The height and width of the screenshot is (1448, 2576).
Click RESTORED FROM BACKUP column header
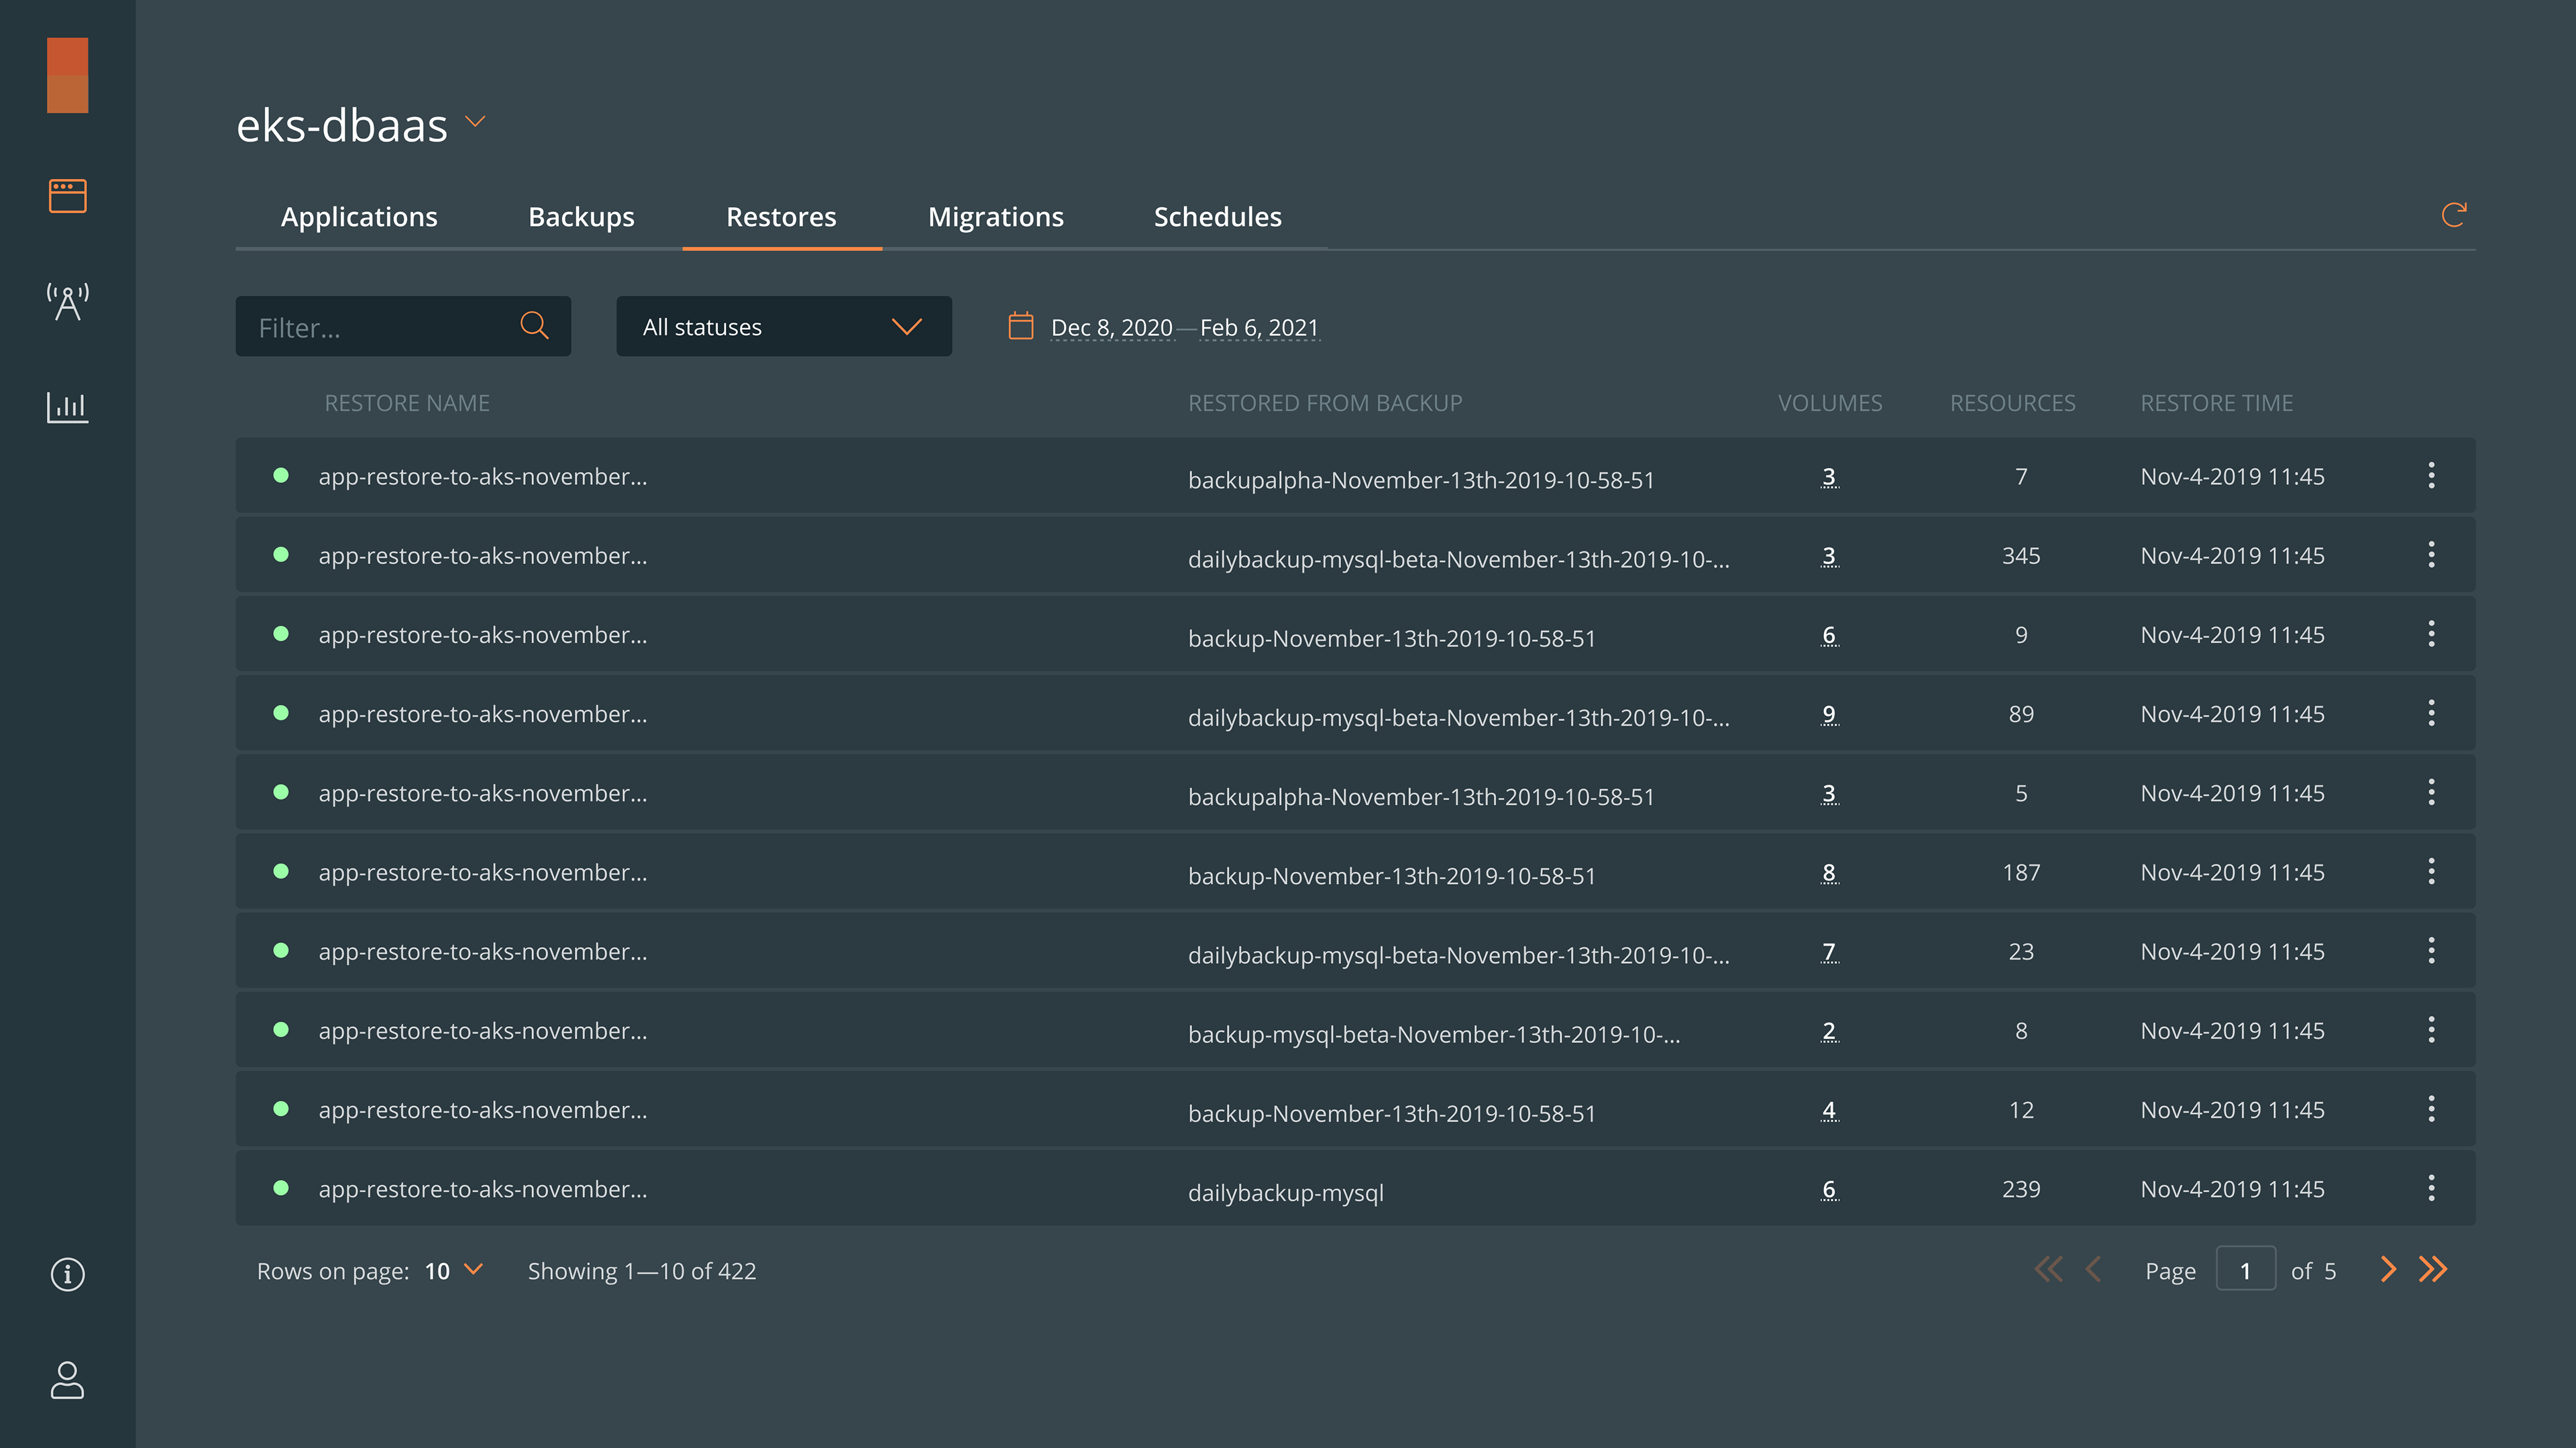pos(1325,403)
